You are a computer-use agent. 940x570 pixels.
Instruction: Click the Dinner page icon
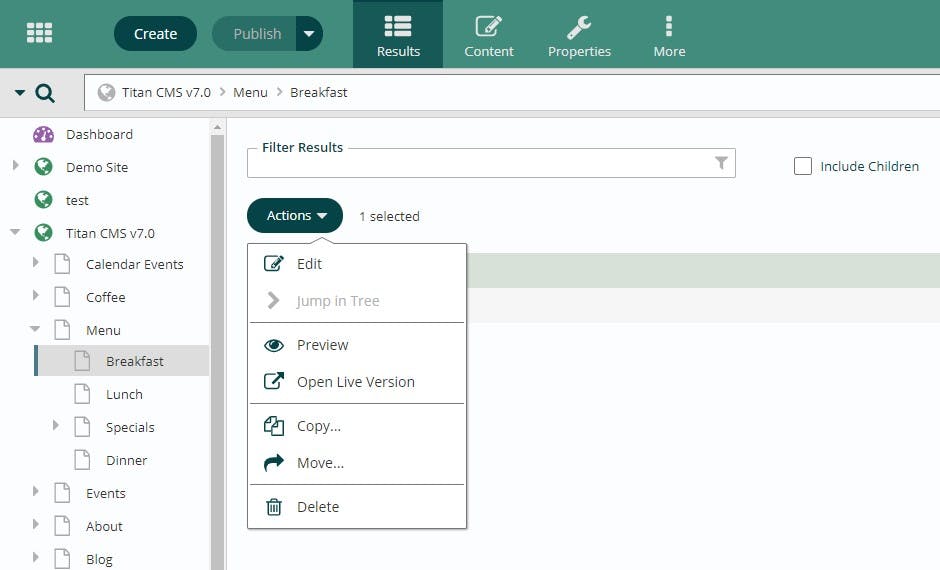[82, 460]
